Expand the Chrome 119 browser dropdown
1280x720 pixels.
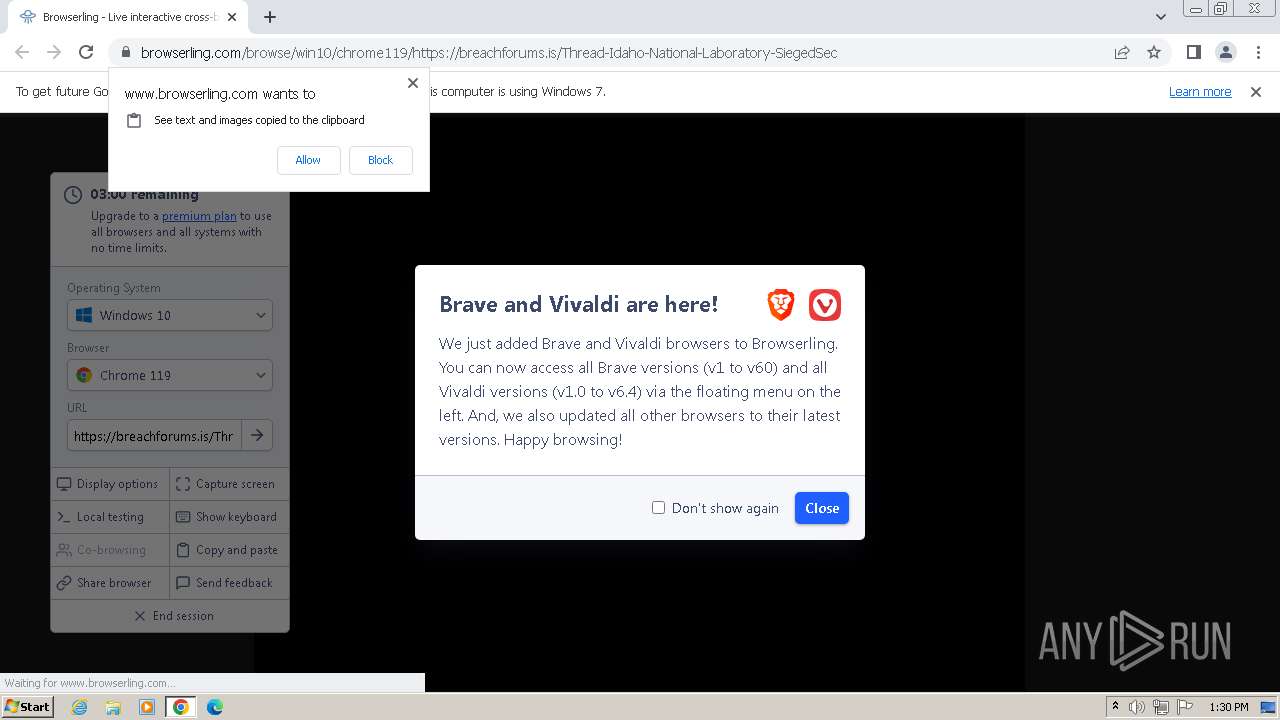click(170, 375)
